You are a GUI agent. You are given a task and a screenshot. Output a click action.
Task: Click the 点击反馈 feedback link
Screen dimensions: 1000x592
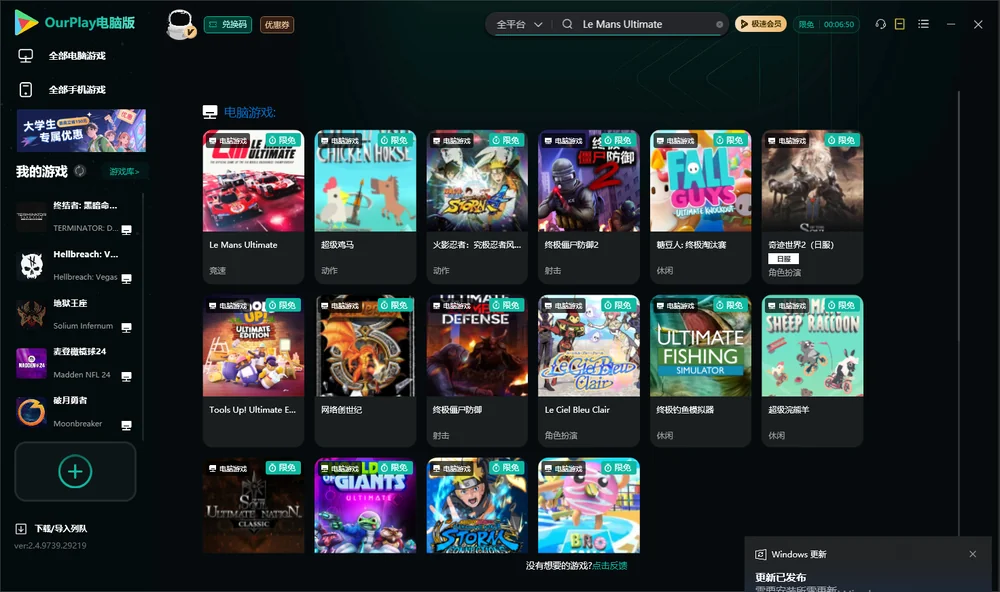pos(610,565)
